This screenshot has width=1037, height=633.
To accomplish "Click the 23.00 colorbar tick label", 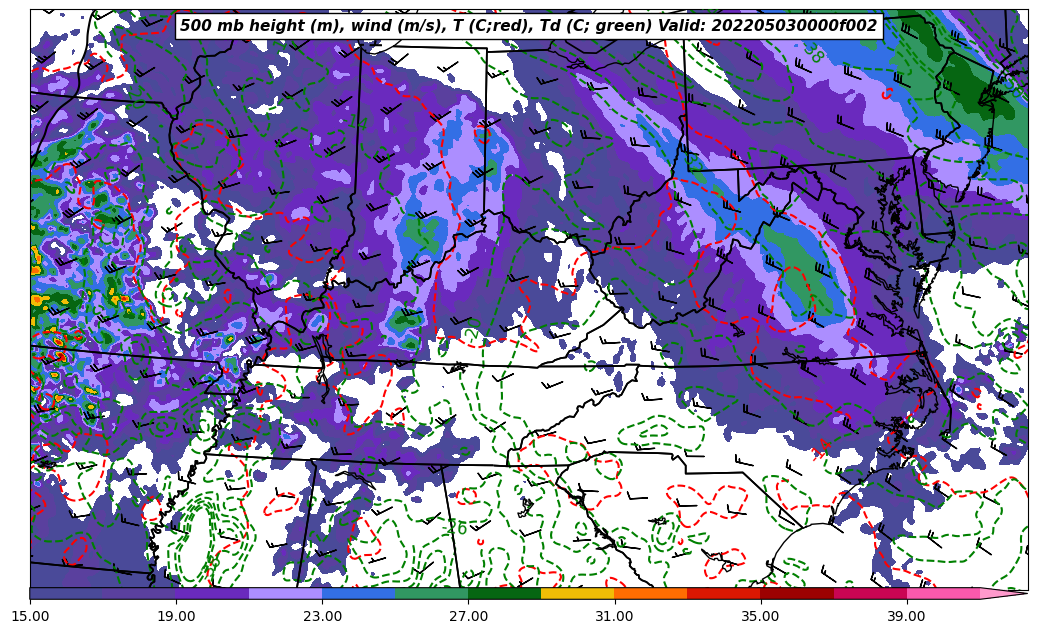I will 322,616.
